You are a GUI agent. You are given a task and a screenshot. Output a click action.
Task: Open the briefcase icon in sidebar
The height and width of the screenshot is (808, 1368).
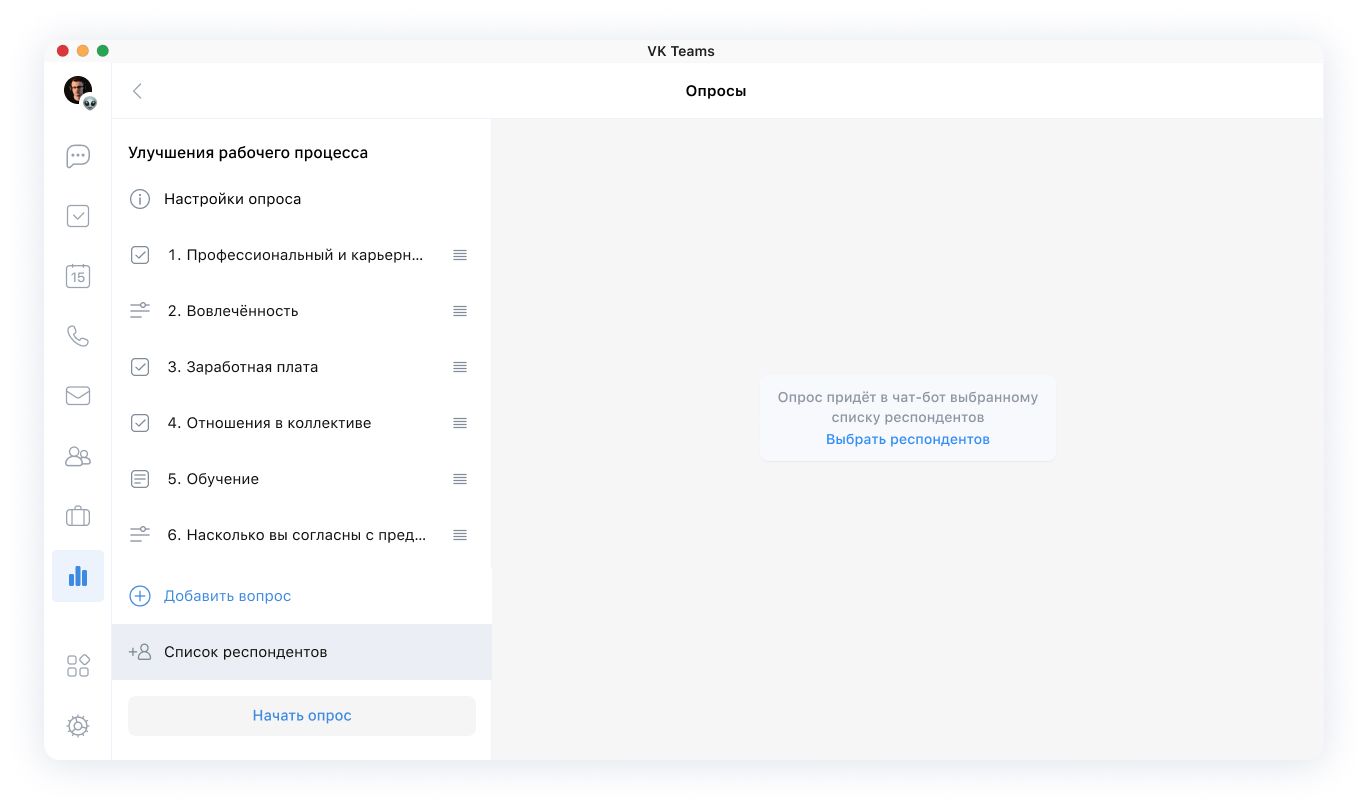click(x=78, y=516)
